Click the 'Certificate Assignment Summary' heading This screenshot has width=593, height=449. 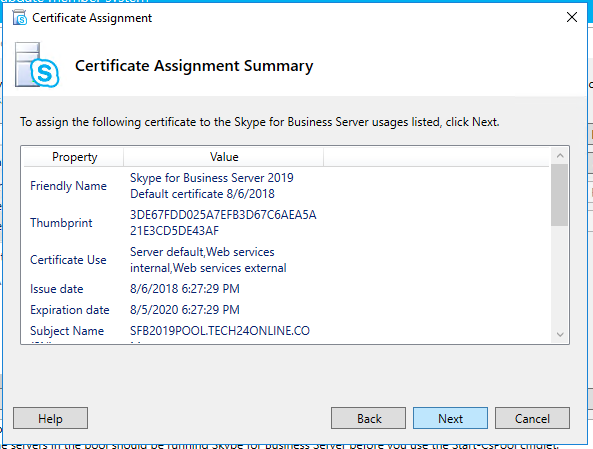[x=194, y=66]
